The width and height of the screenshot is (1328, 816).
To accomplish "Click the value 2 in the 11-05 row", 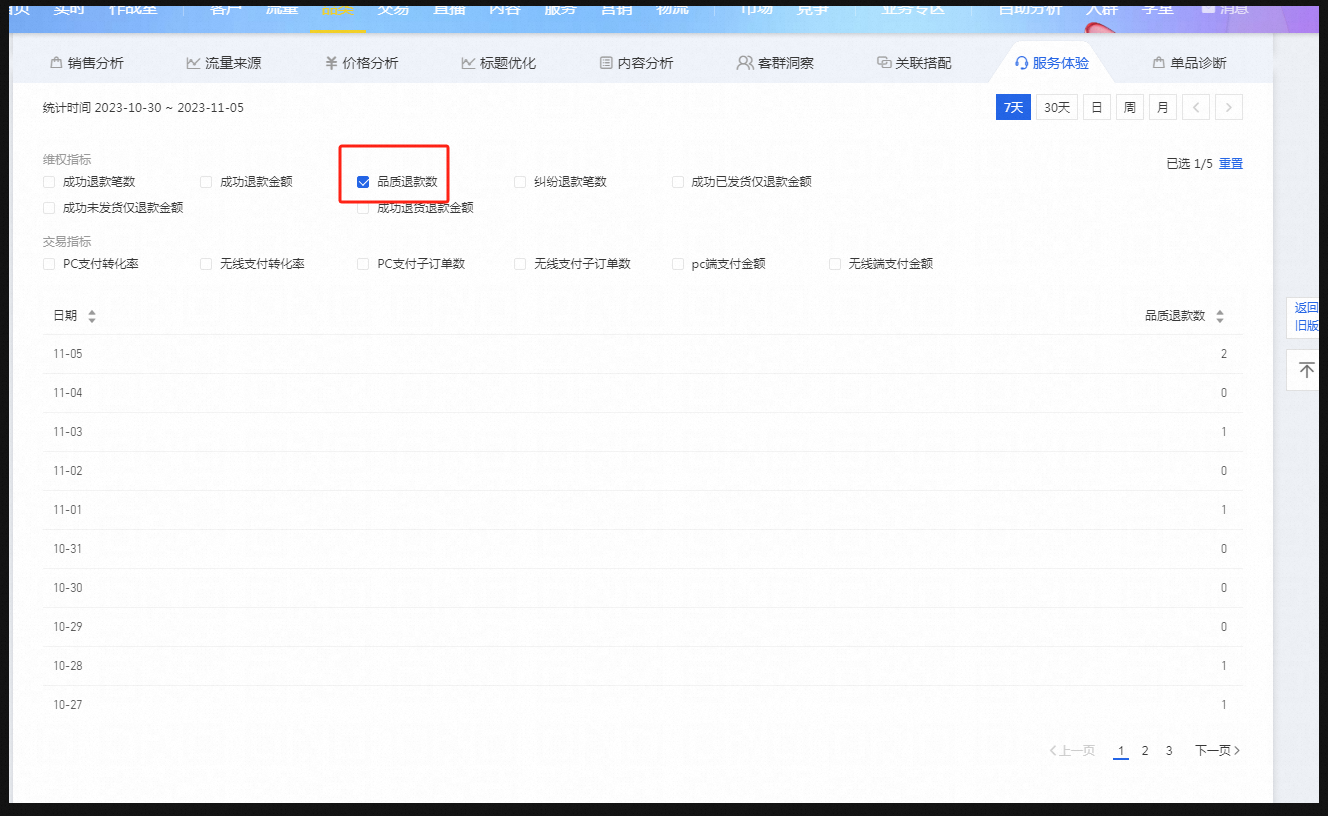I will (1224, 354).
